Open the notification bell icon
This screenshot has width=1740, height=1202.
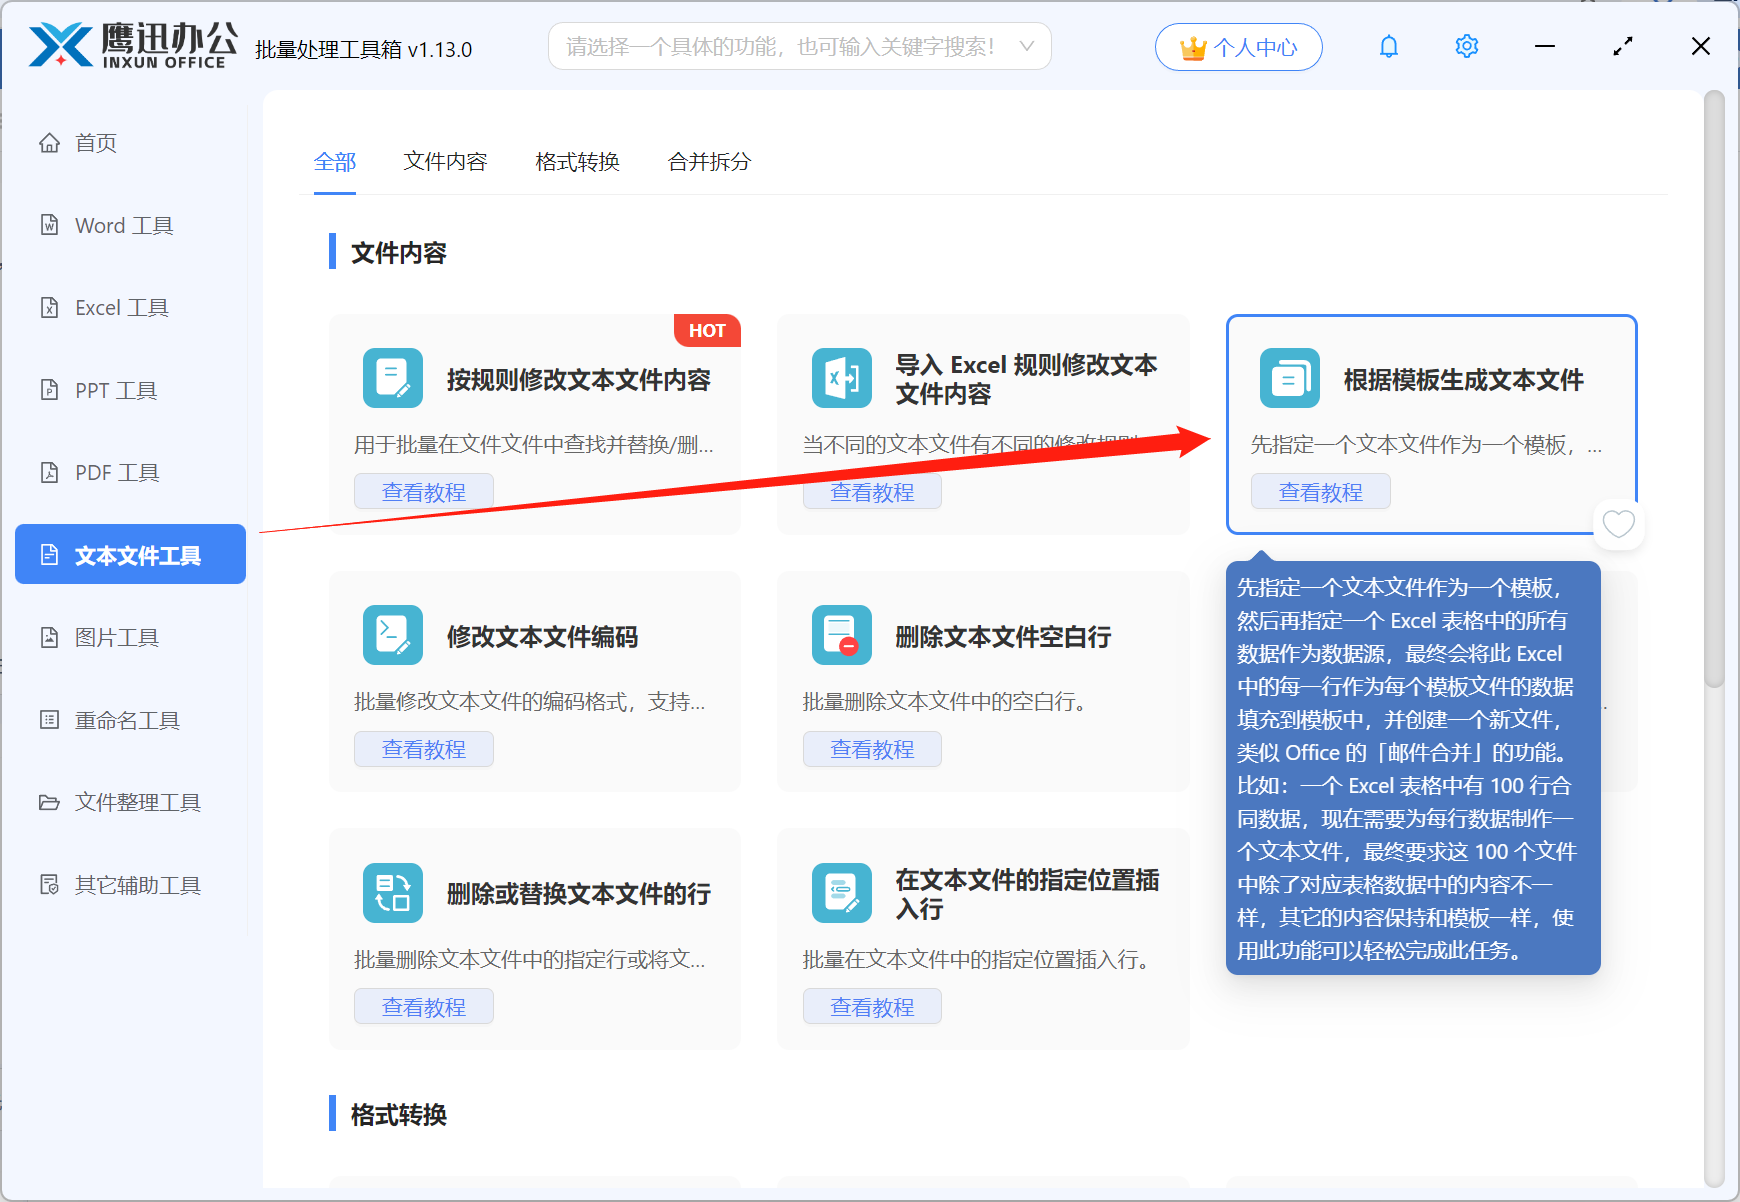(x=1388, y=46)
